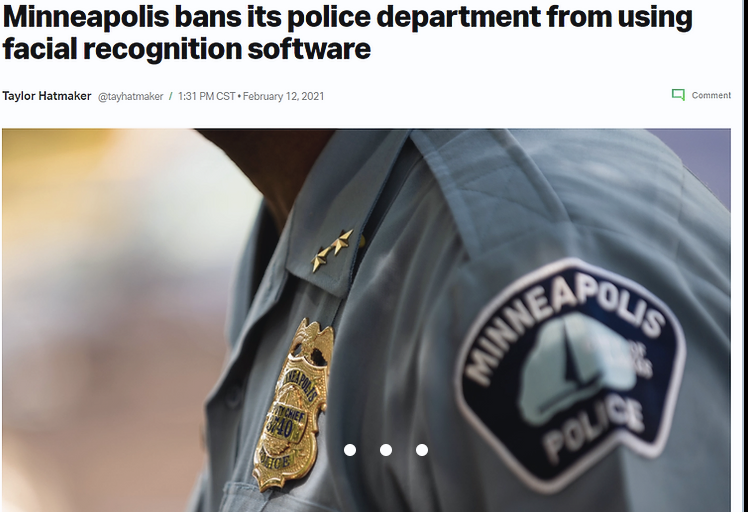This screenshot has height=512, width=748.
Task: Click the green comment speech bubble icon
Action: coord(678,95)
